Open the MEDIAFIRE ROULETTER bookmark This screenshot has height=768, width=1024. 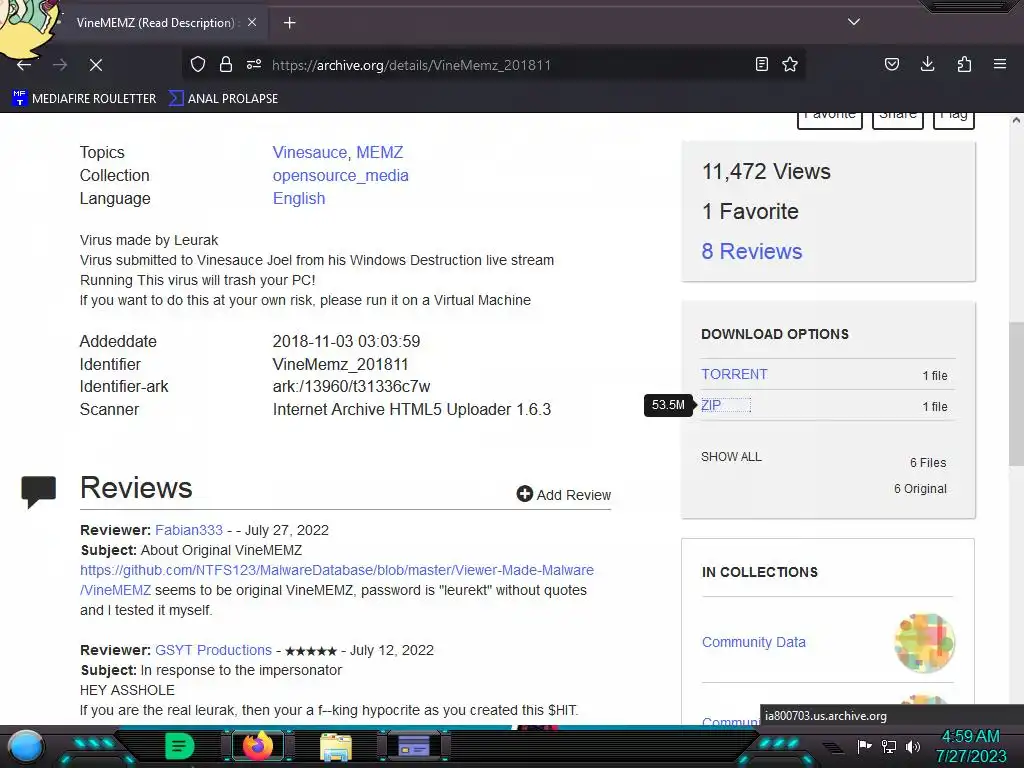click(84, 99)
